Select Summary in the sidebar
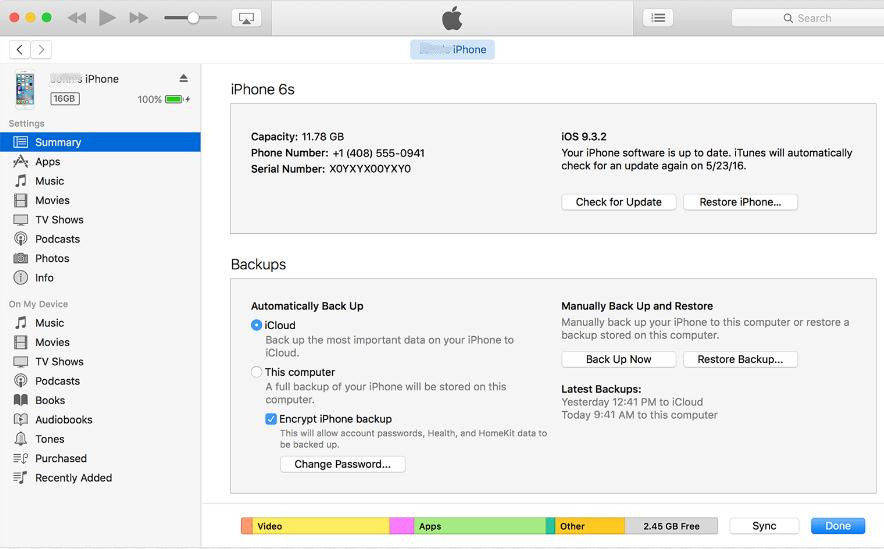The width and height of the screenshot is (884, 549). pyautogui.click(x=58, y=142)
